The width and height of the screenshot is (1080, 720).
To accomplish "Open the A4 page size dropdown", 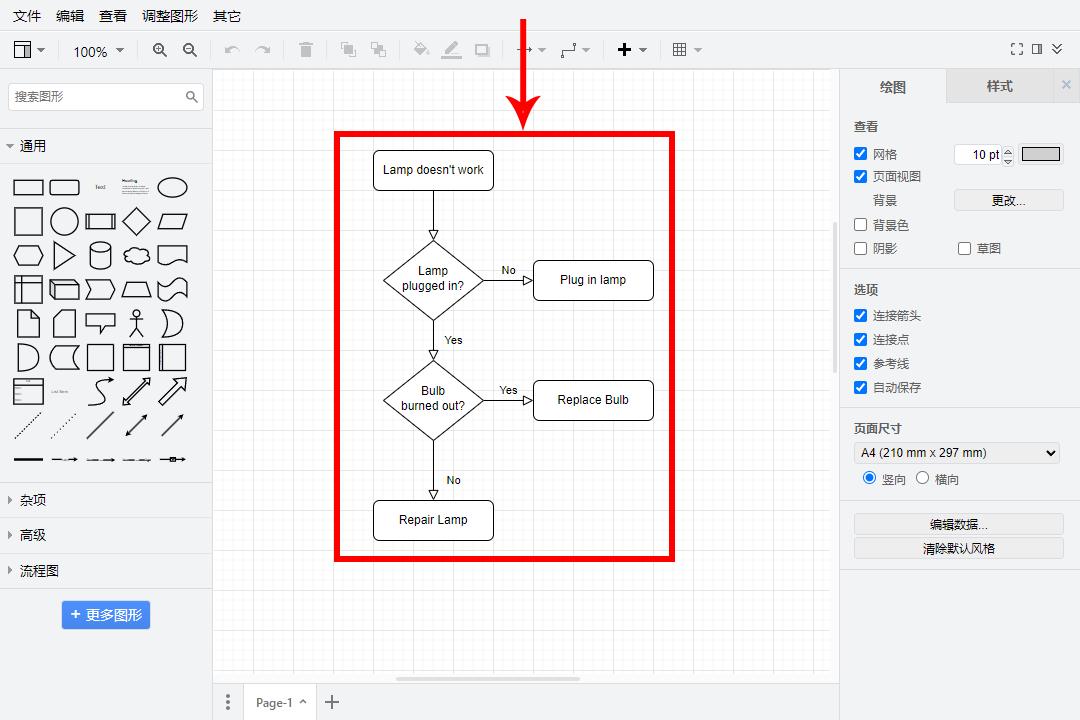I will (x=958, y=453).
